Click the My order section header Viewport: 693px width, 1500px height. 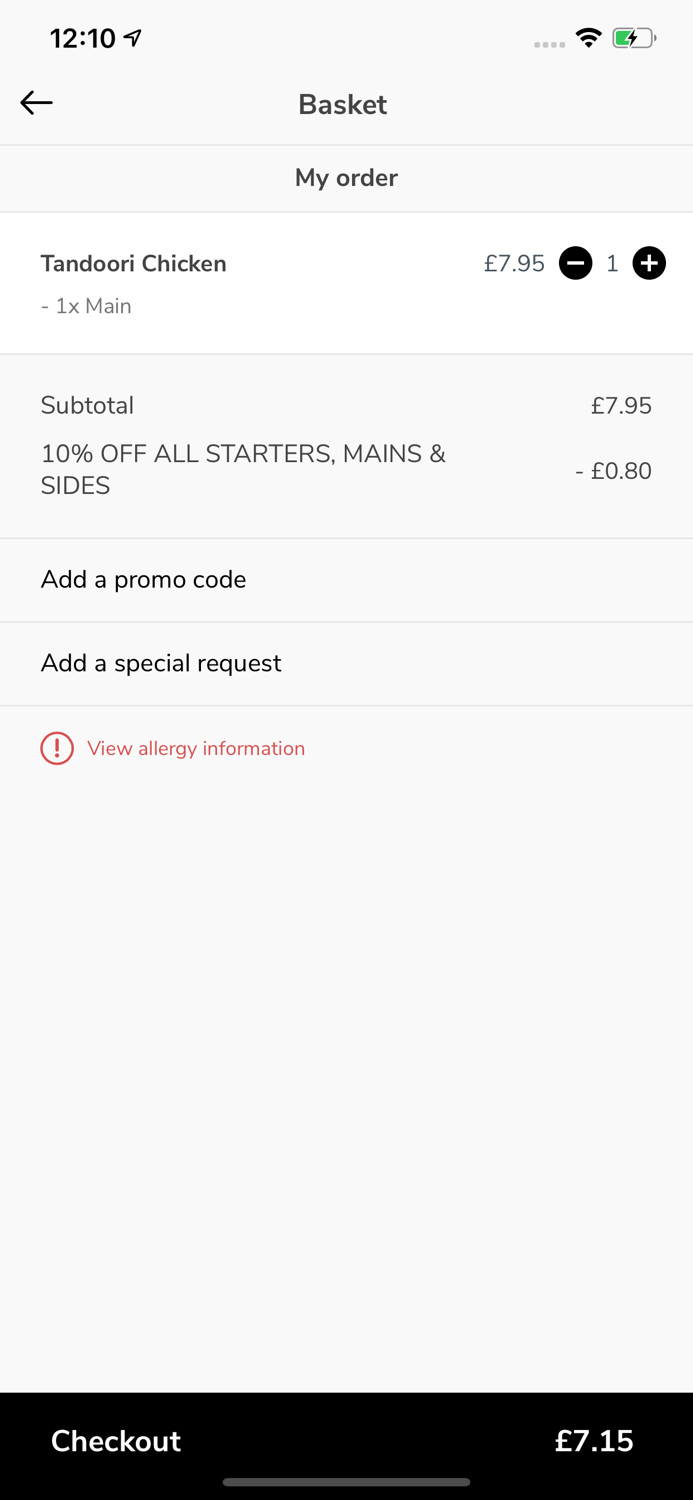click(x=346, y=178)
